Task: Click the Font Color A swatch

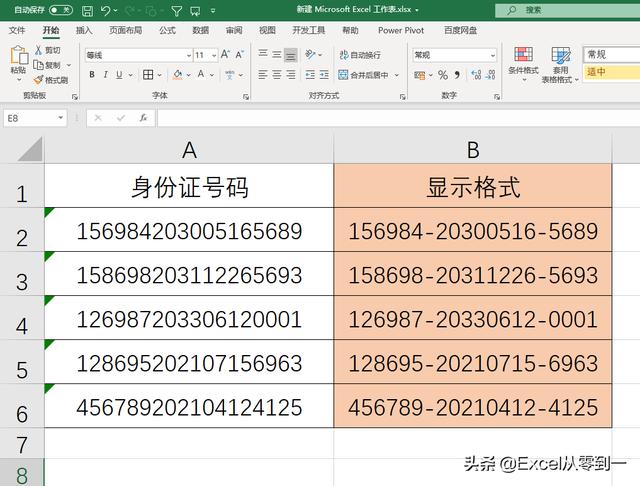Action: tap(201, 75)
